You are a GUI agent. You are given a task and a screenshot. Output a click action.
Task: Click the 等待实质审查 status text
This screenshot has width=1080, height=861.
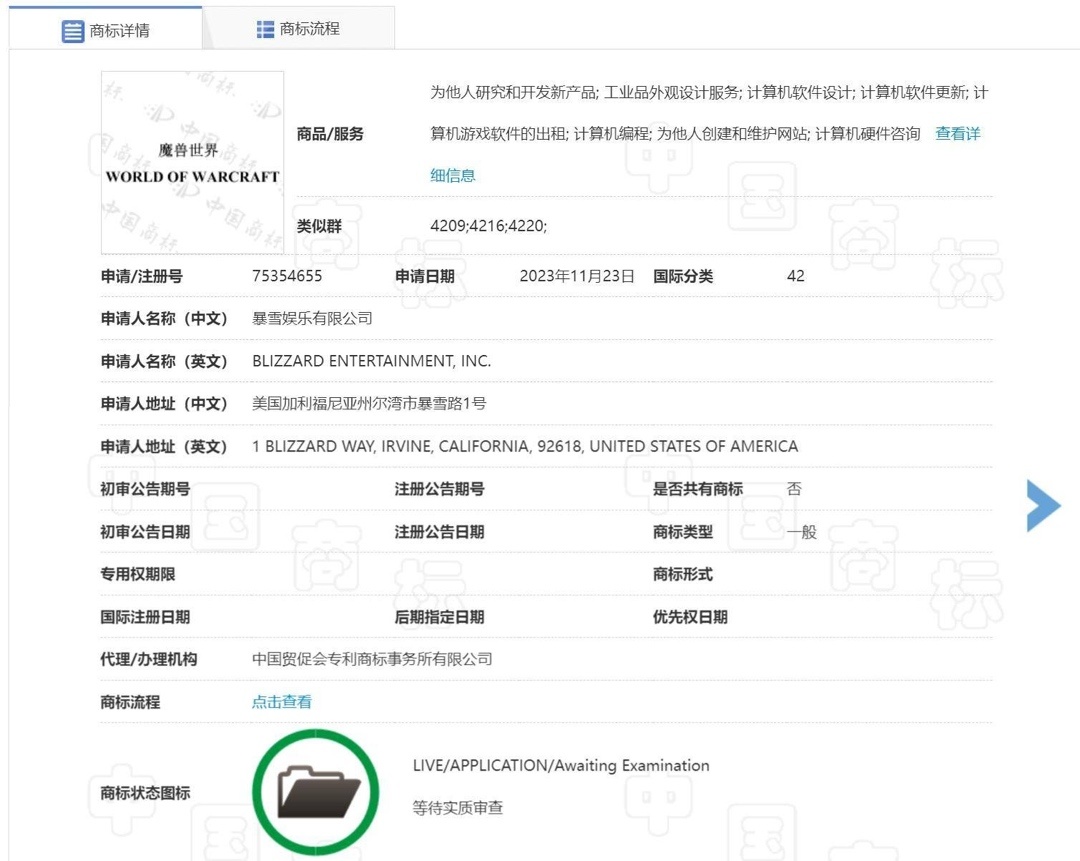[x=457, y=807]
